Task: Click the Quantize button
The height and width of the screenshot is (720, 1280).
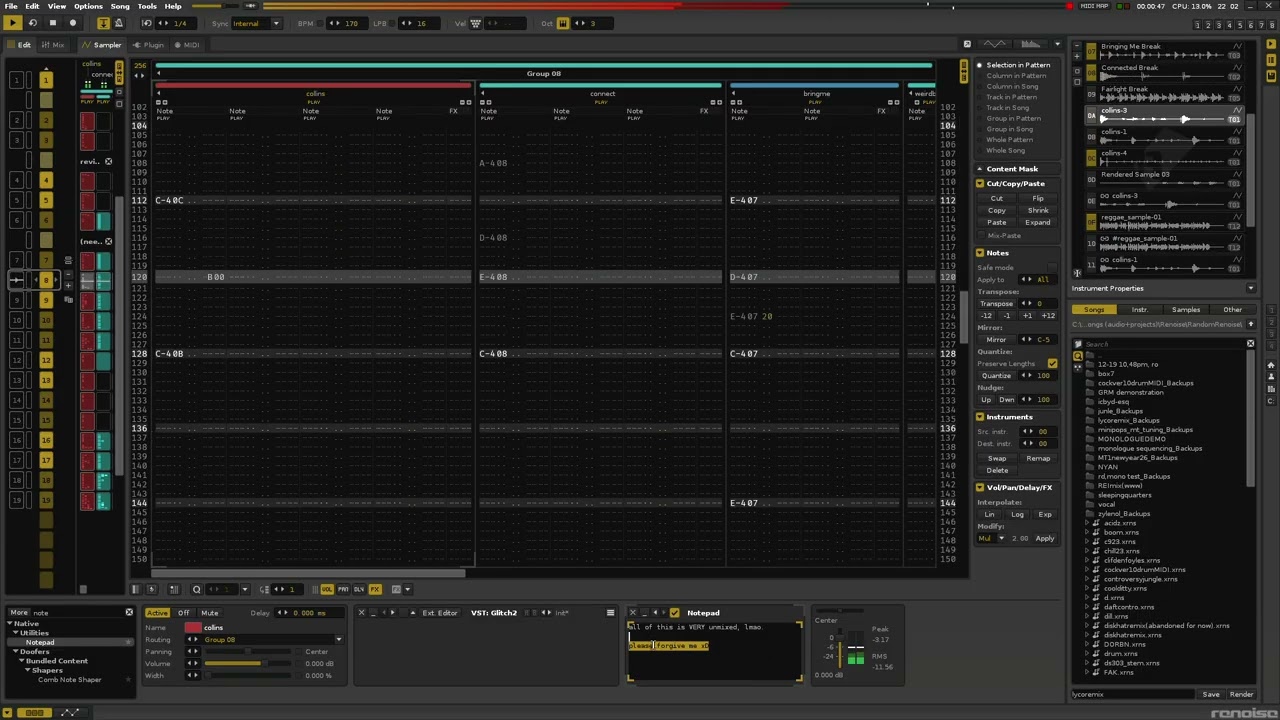Action: click(996, 375)
